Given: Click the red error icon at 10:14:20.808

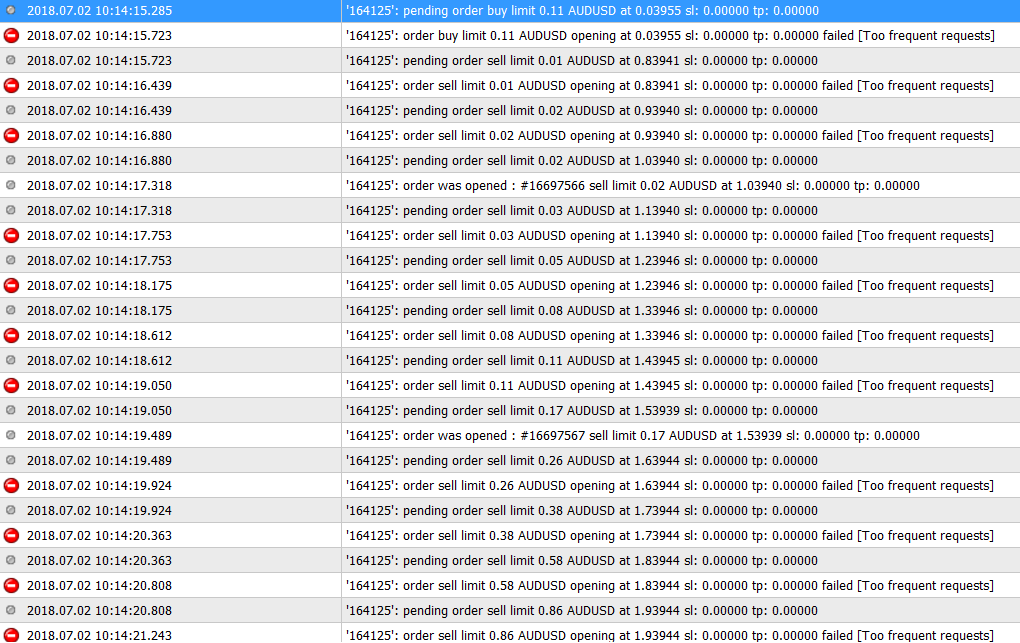Looking at the screenshot, I should coord(11,585).
